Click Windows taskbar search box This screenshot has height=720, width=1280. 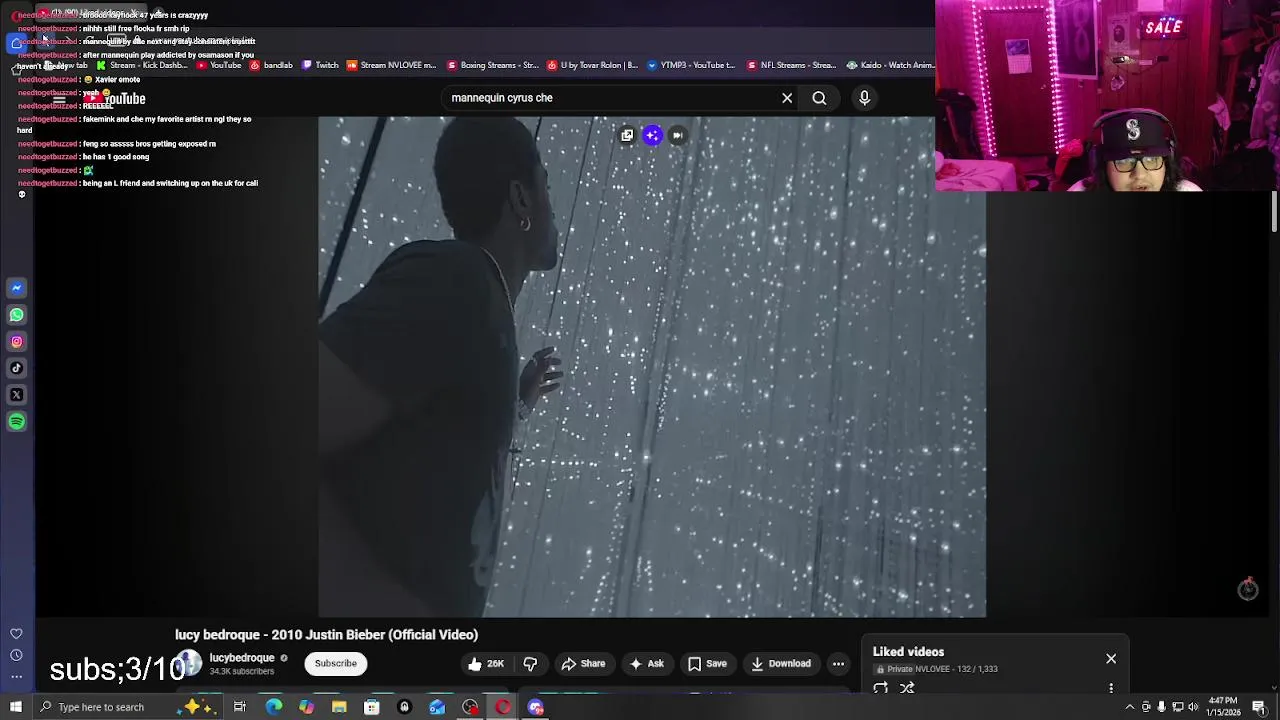(128, 707)
